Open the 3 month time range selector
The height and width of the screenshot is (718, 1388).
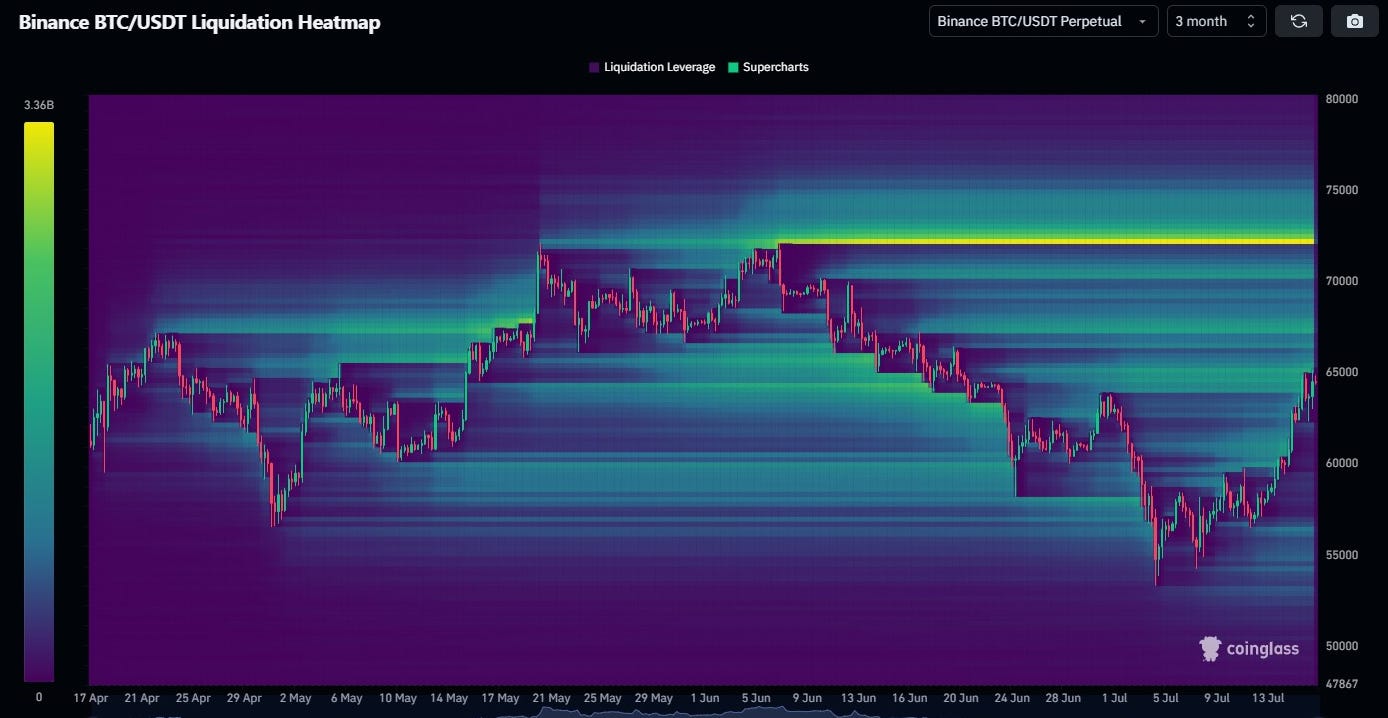[x=1216, y=21]
